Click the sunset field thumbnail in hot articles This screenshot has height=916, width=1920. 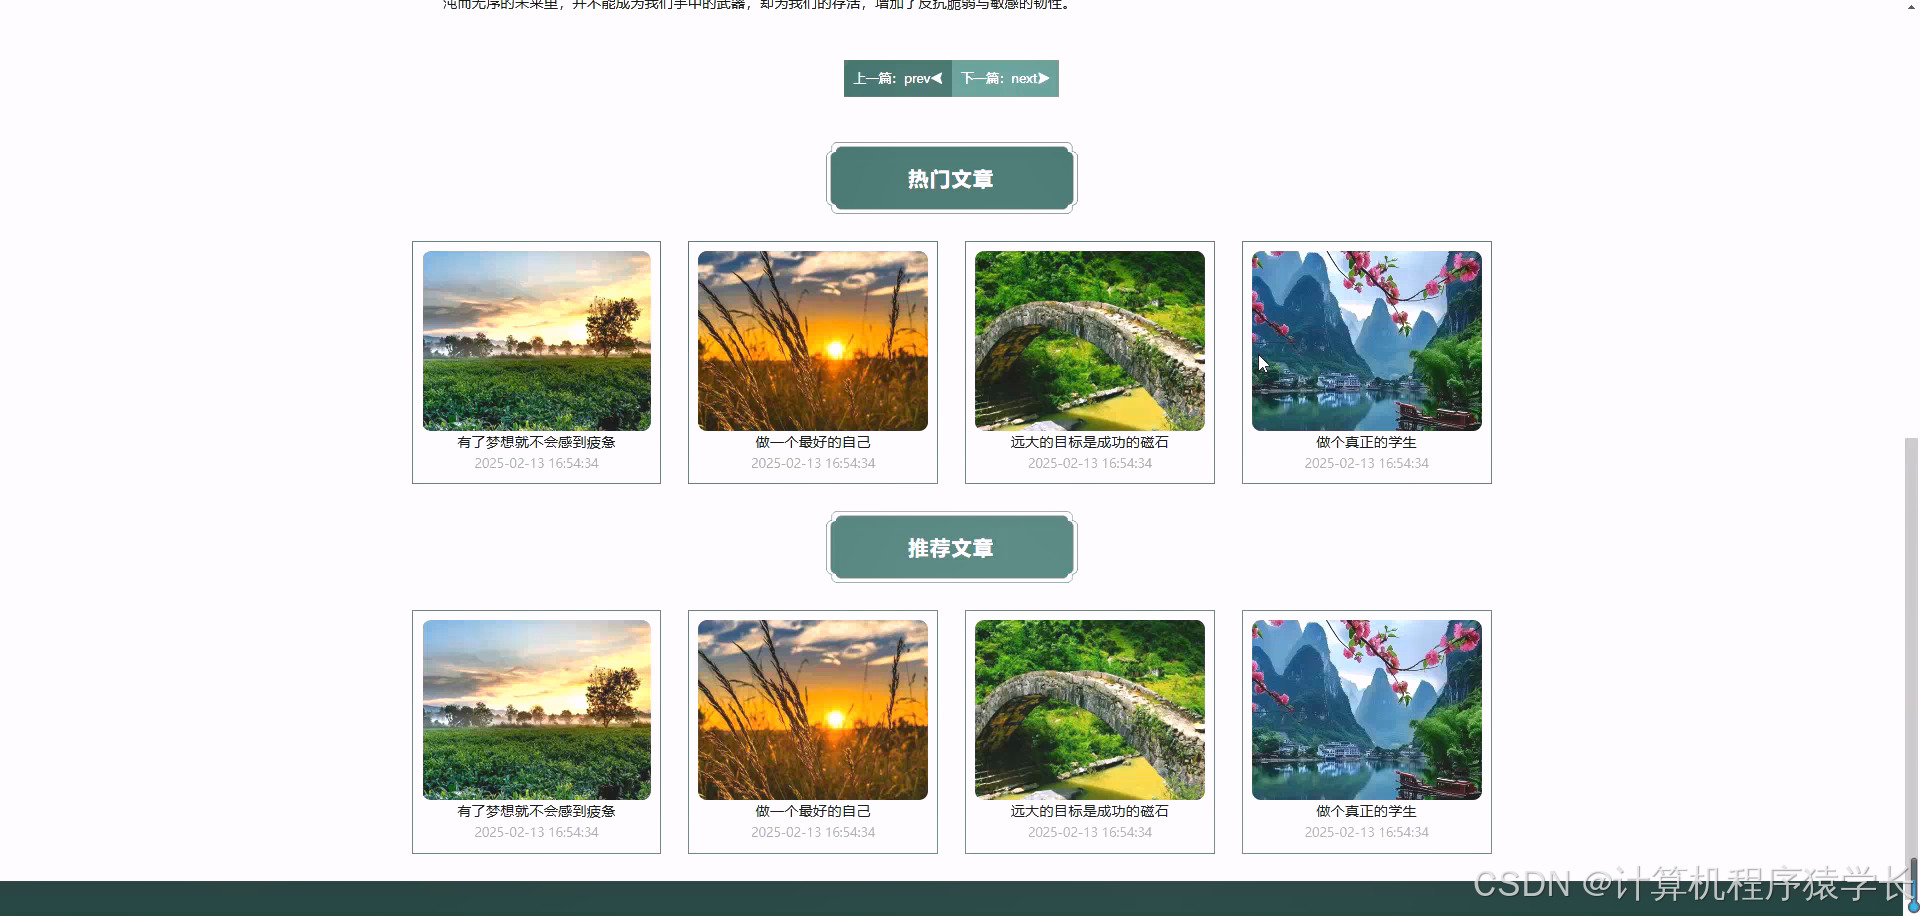(x=812, y=340)
